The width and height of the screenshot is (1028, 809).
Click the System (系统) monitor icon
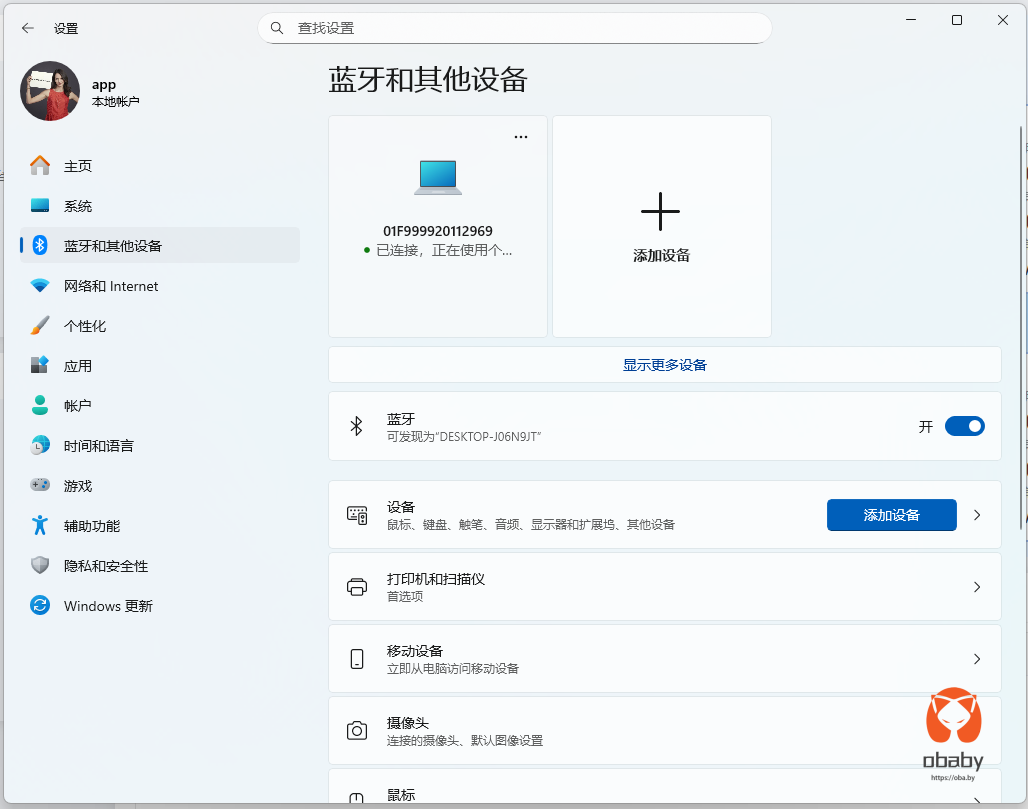tap(40, 206)
